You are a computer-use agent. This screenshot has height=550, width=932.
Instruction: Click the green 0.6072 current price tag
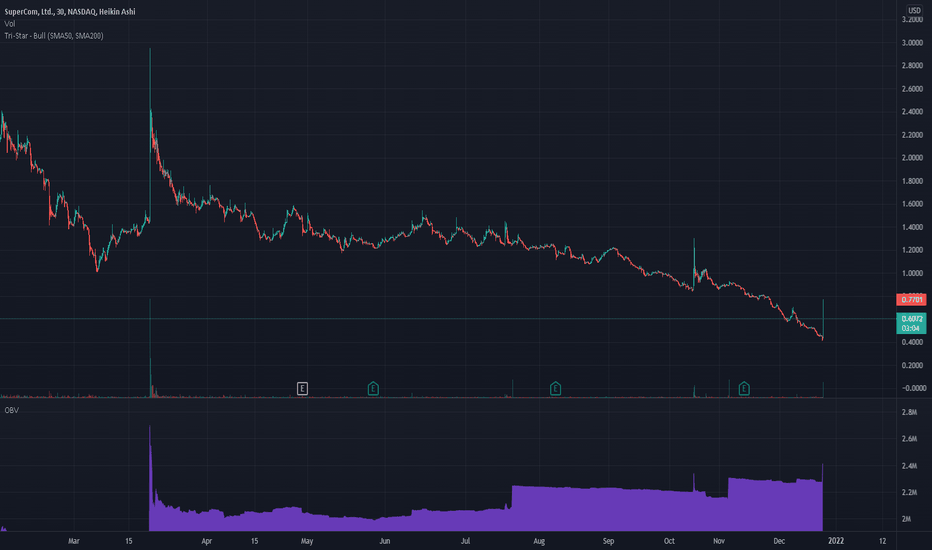(911, 323)
